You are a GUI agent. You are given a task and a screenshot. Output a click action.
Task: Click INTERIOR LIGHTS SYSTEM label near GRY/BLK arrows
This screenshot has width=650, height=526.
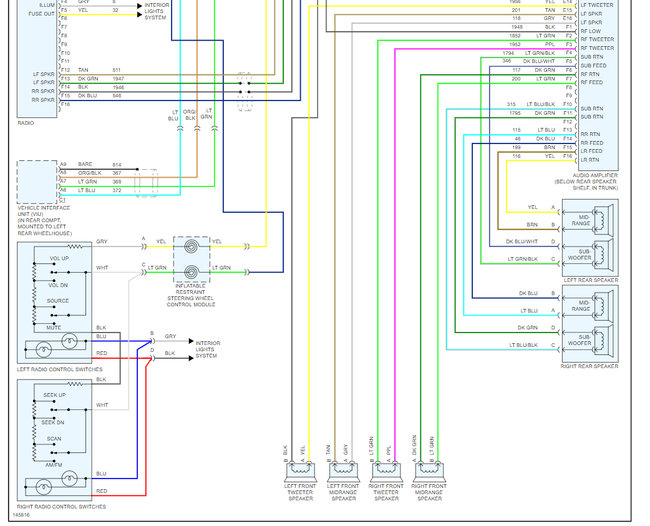pyautogui.click(x=208, y=349)
